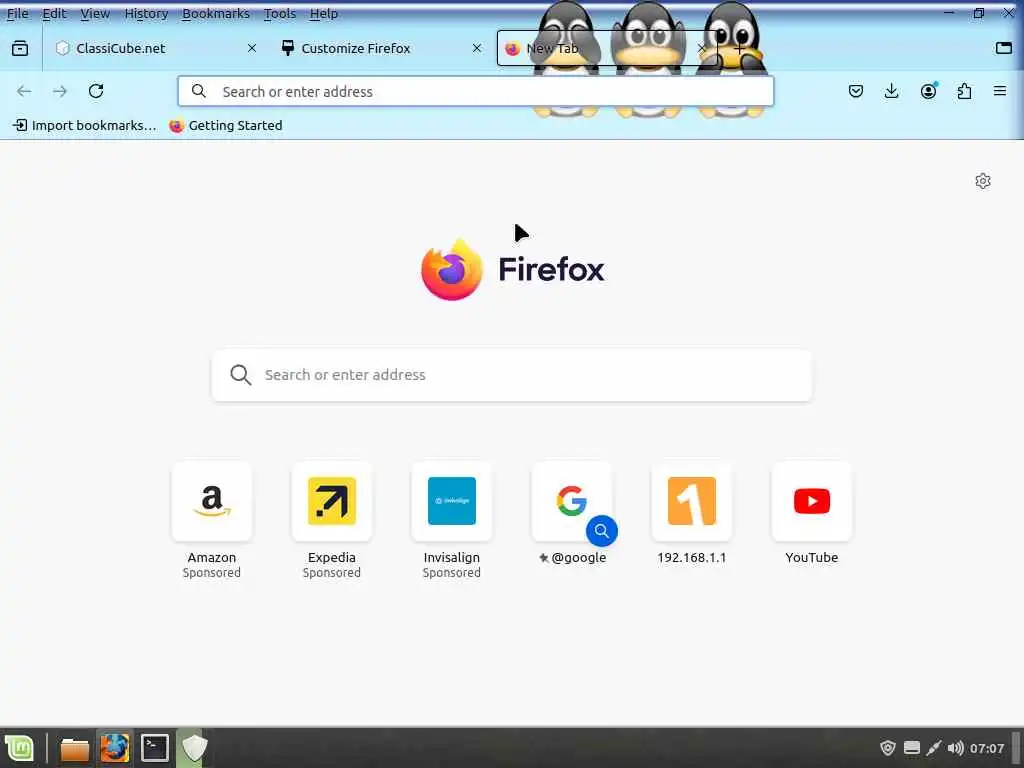Open new tab personalize gear icon
Screen dimensions: 1024x768
pos(983,181)
